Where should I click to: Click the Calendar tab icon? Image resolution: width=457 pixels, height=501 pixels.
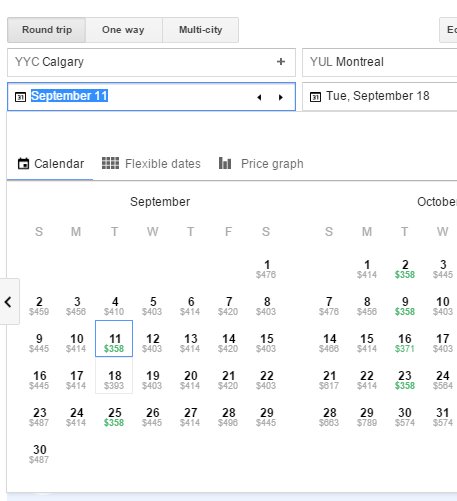click(x=23, y=164)
